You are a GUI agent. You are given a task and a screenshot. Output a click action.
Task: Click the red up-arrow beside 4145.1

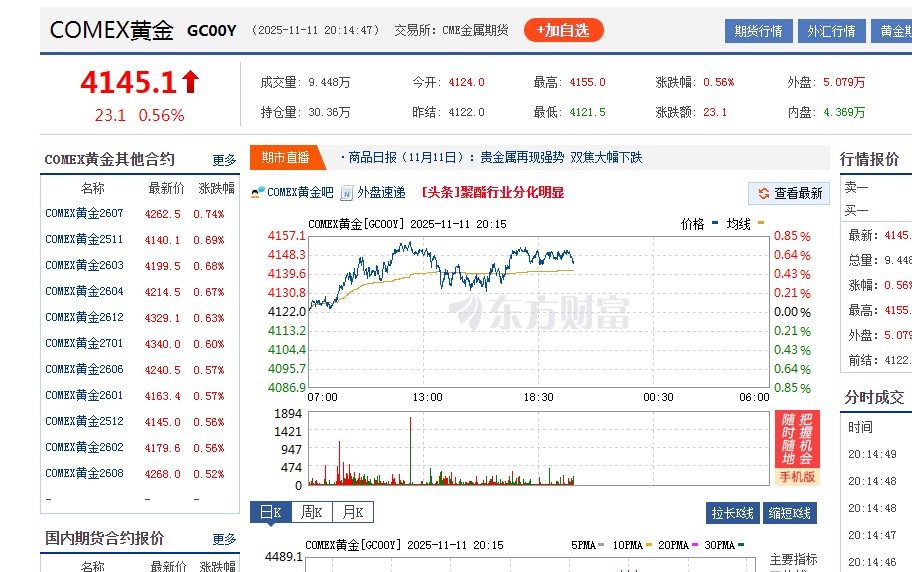tap(190, 82)
